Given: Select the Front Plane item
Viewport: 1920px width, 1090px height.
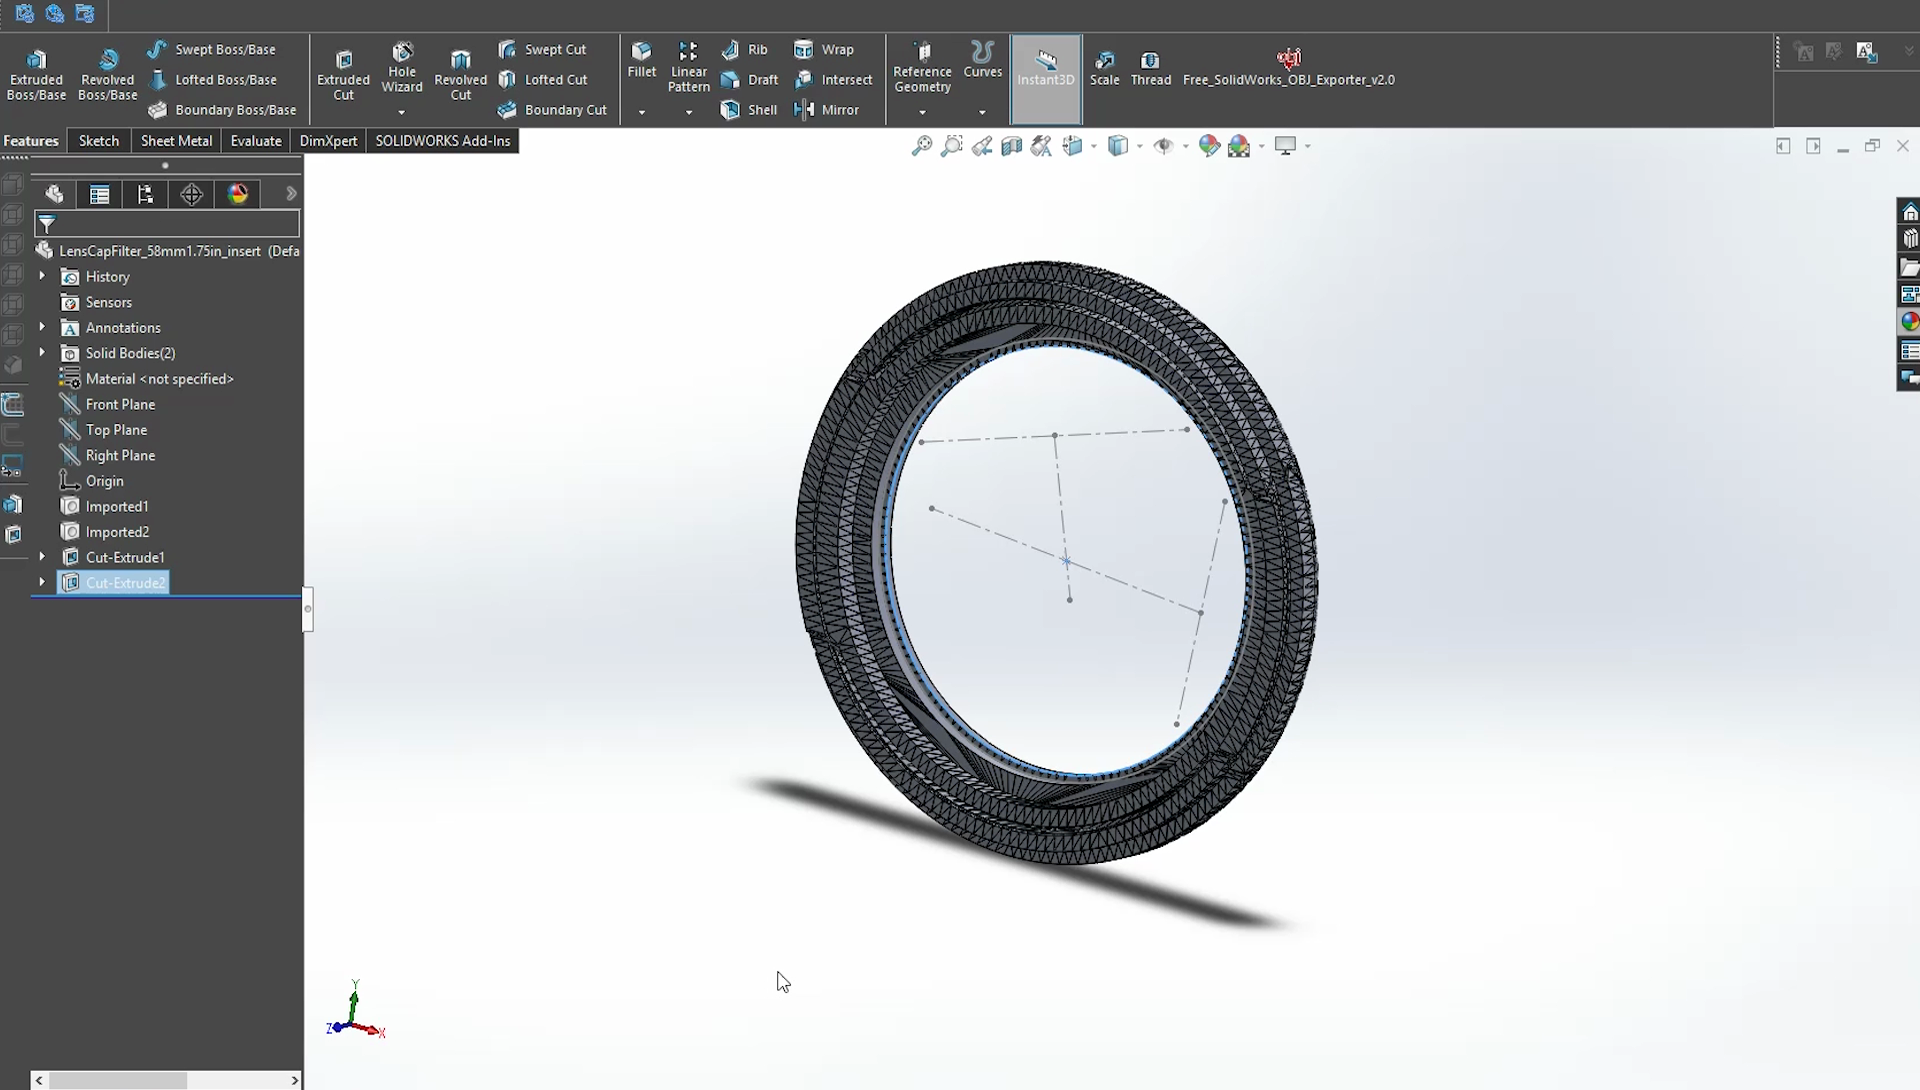Looking at the screenshot, I should (x=107, y=404).
